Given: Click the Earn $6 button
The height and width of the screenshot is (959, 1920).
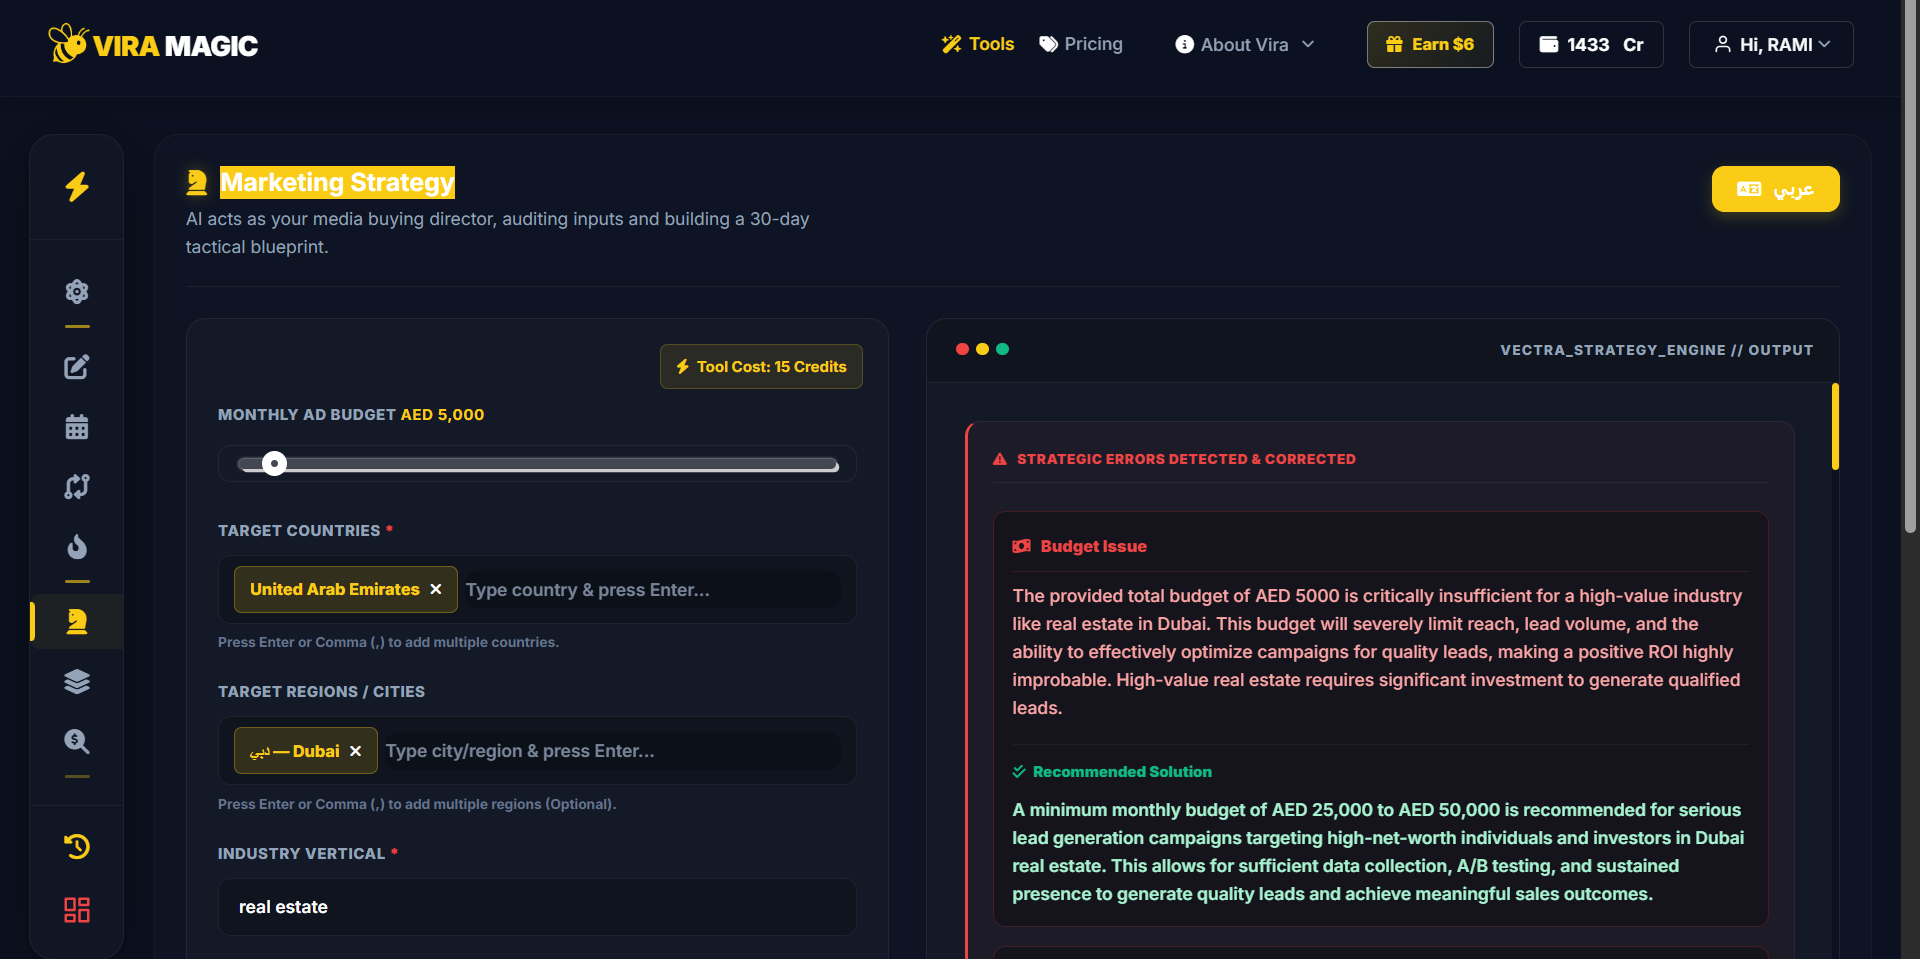Looking at the screenshot, I should (1430, 45).
